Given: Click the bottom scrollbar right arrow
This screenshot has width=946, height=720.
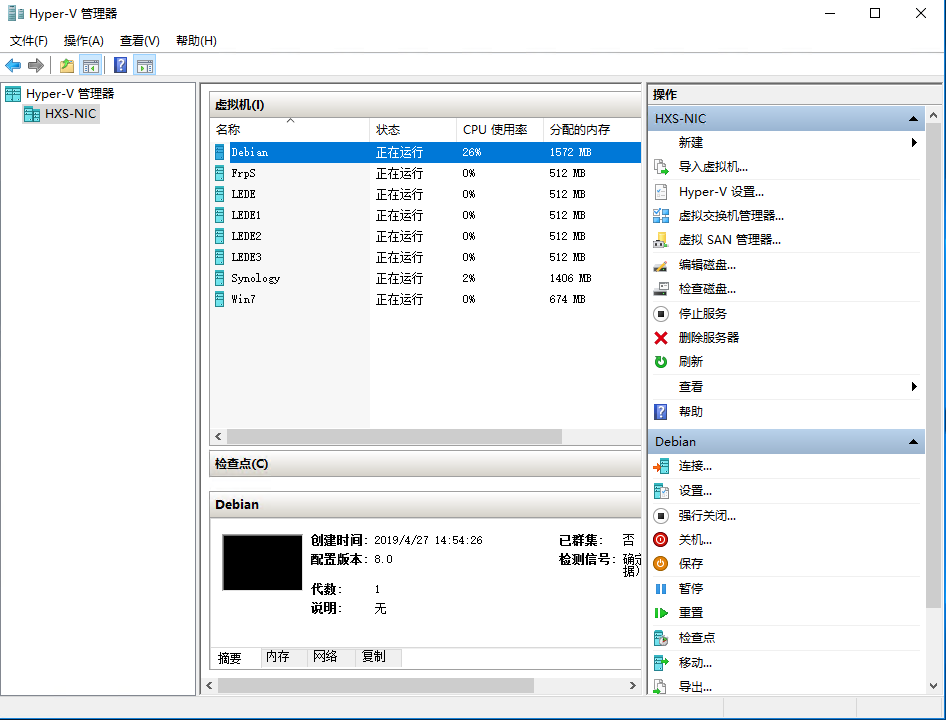Looking at the screenshot, I should coord(632,686).
